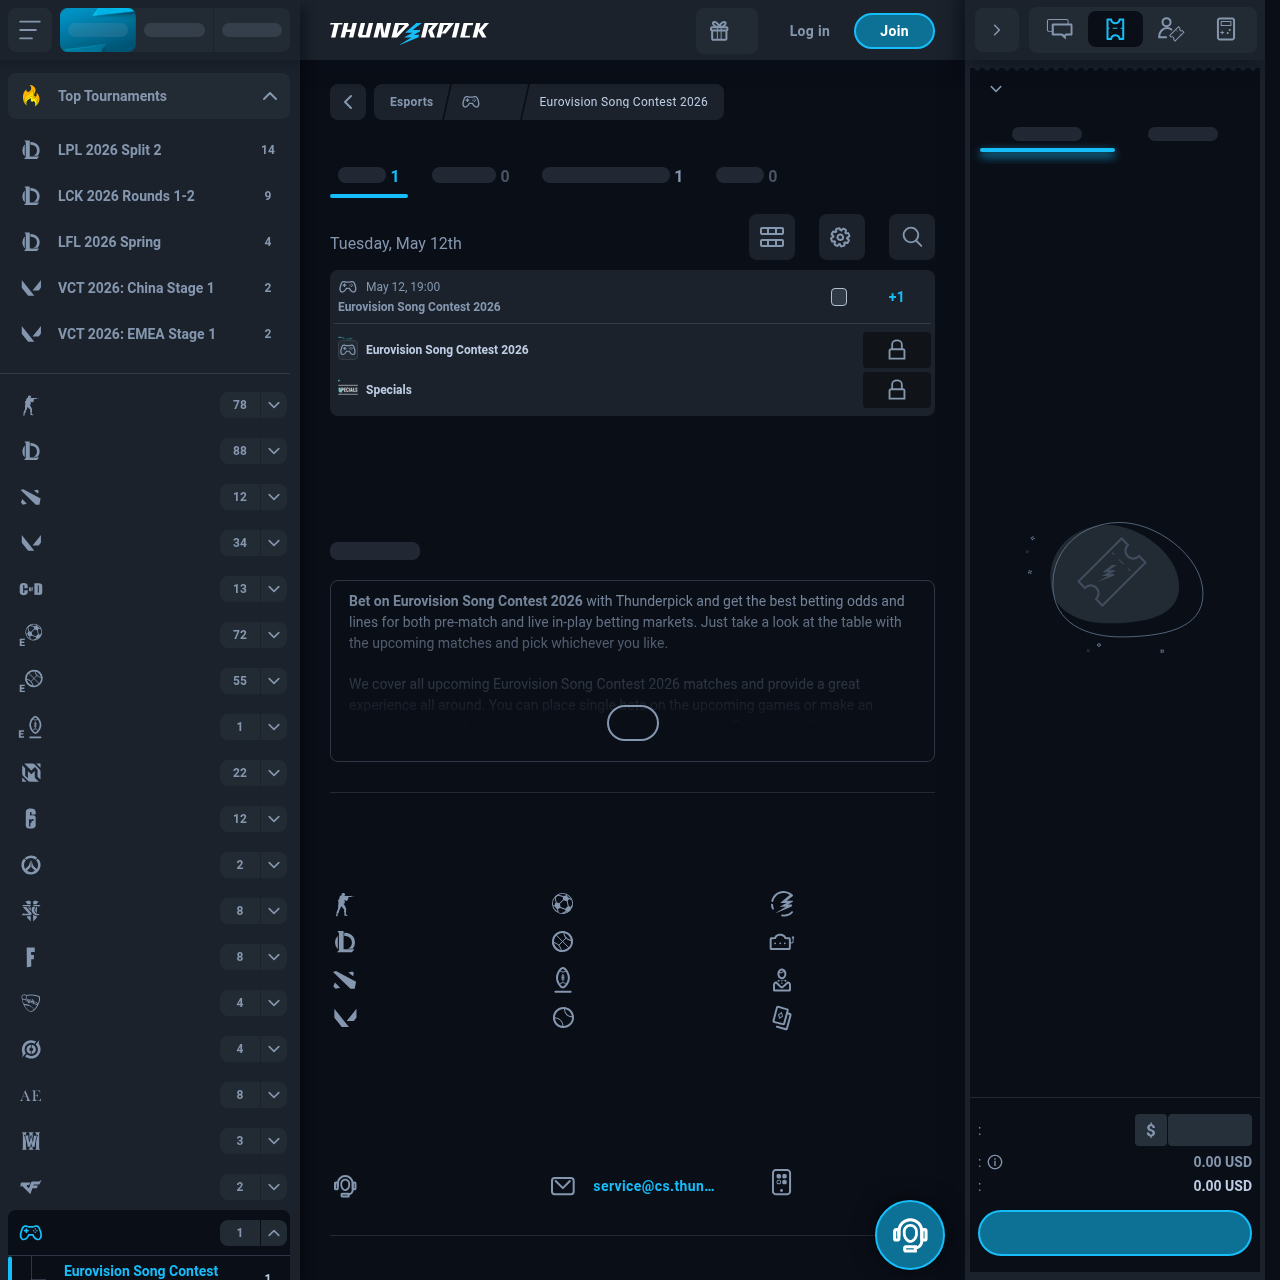Screen dimensions: 1280x1280
Task: Collapse the Top Tournaments section
Action: pos(270,96)
